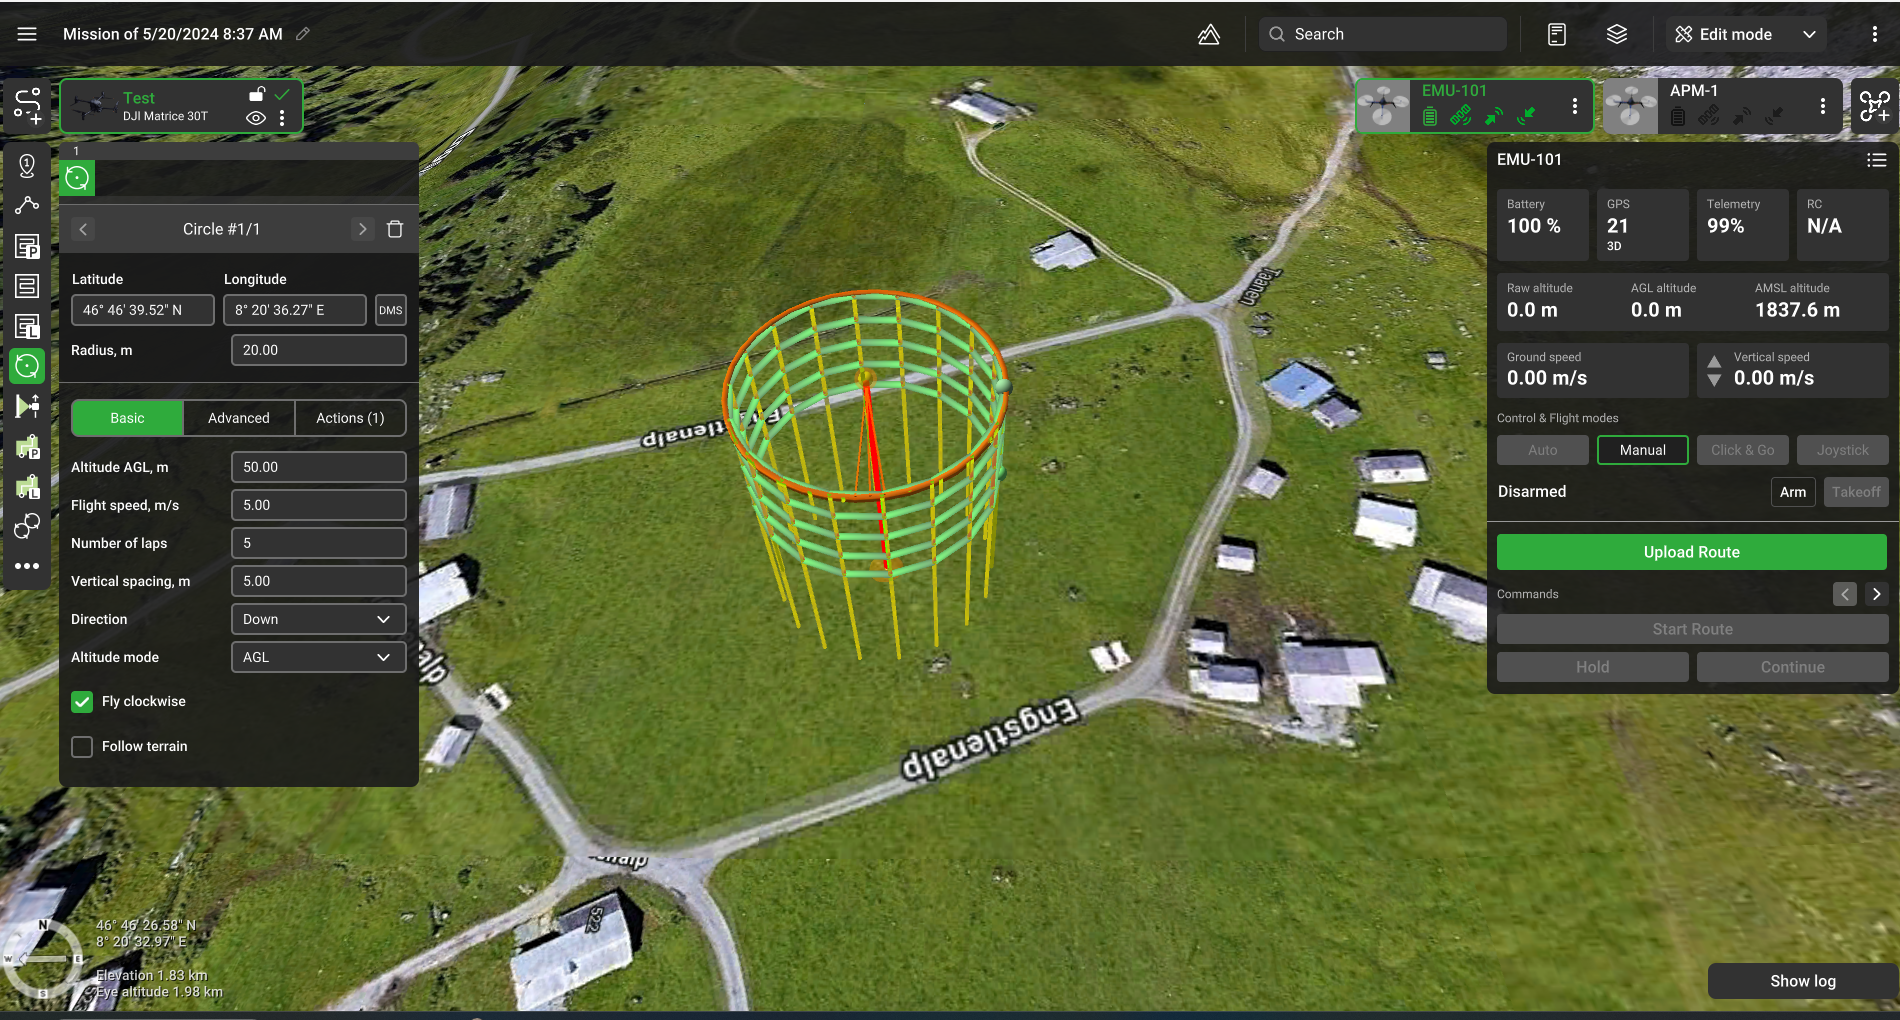
Task: Open the top-right overflow menu
Action: [1875, 34]
